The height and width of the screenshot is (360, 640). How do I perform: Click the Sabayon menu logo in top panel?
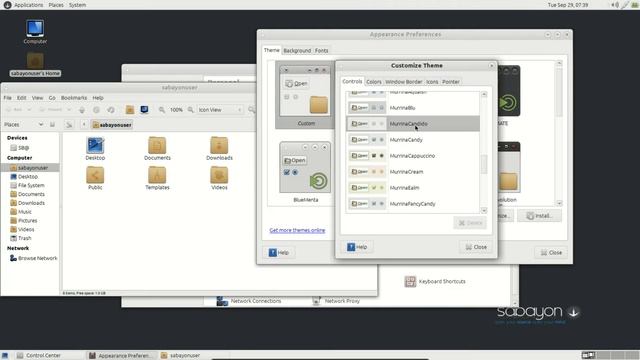[x=7, y=5]
